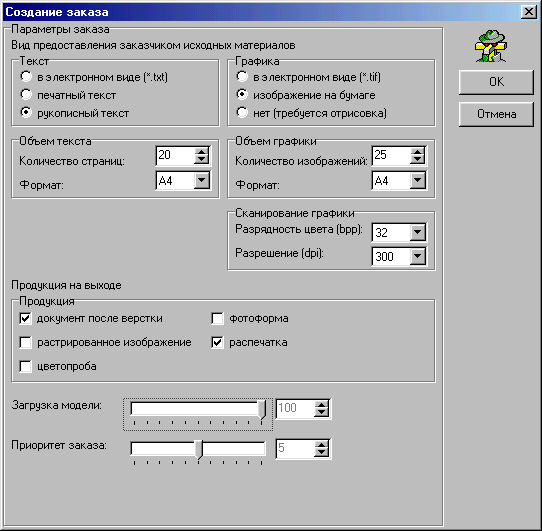542x531 pixels.
Task: Click the Количество страниц input field
Action: click(x=176, y=155)
